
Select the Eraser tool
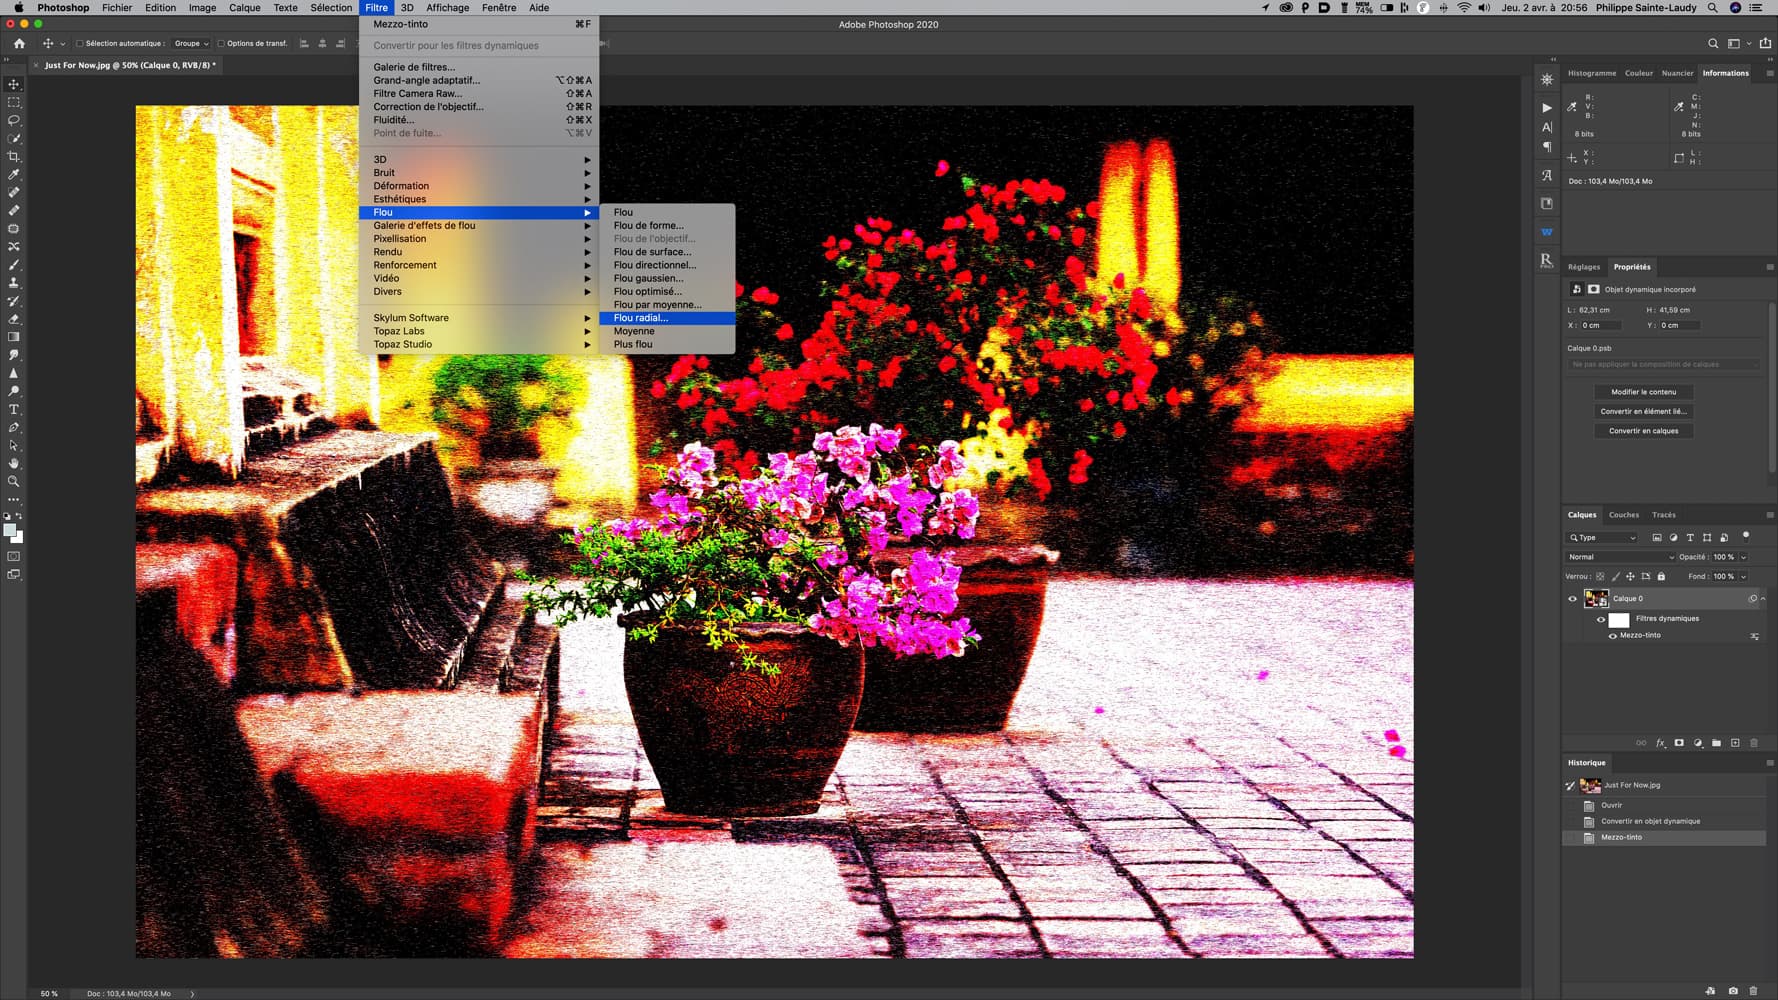pos(14,319)
